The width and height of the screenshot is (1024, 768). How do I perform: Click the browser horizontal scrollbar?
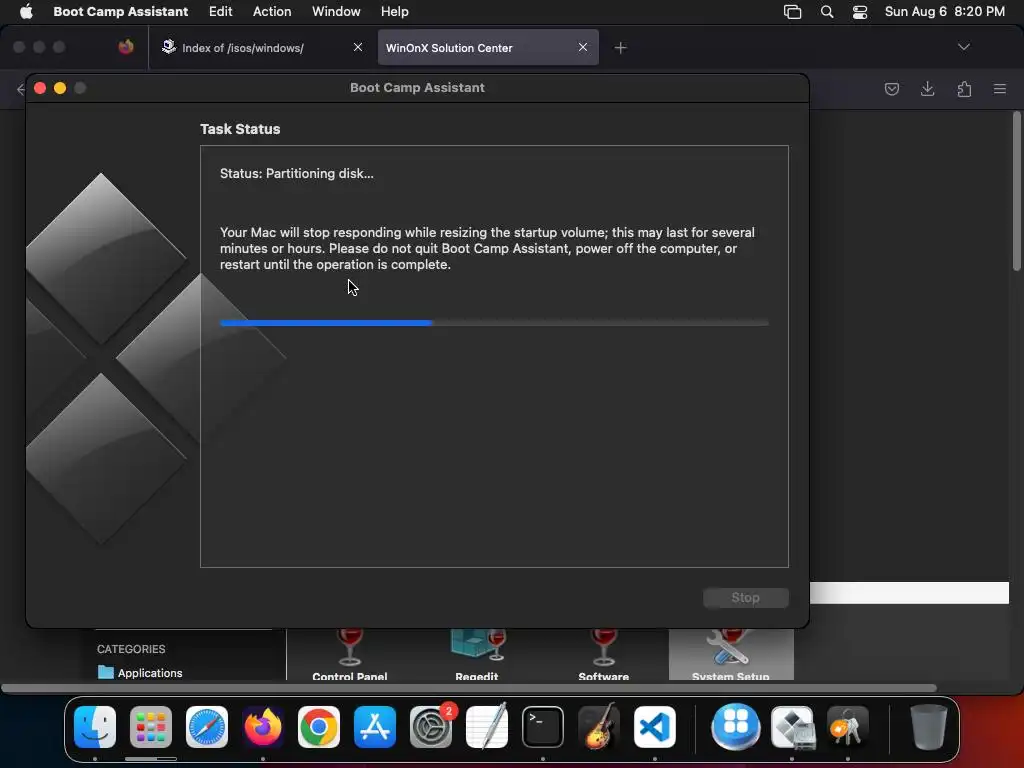469,688
